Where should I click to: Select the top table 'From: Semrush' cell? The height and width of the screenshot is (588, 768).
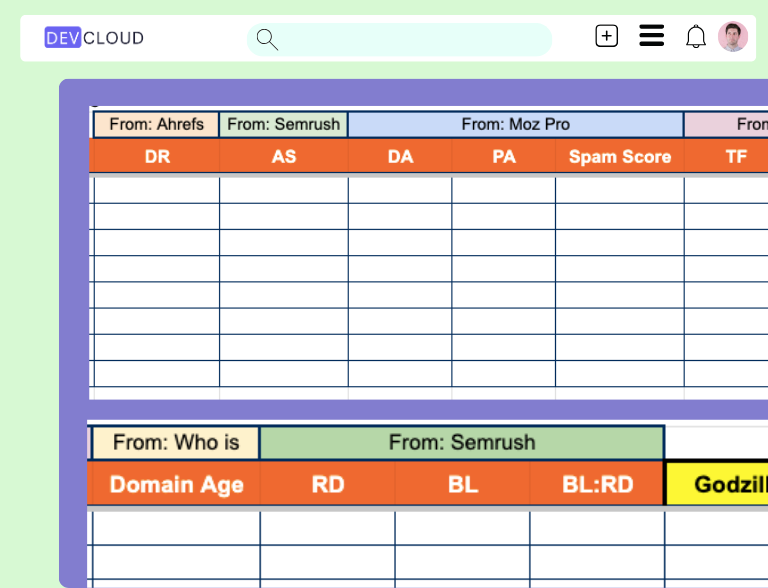[284, 124]
